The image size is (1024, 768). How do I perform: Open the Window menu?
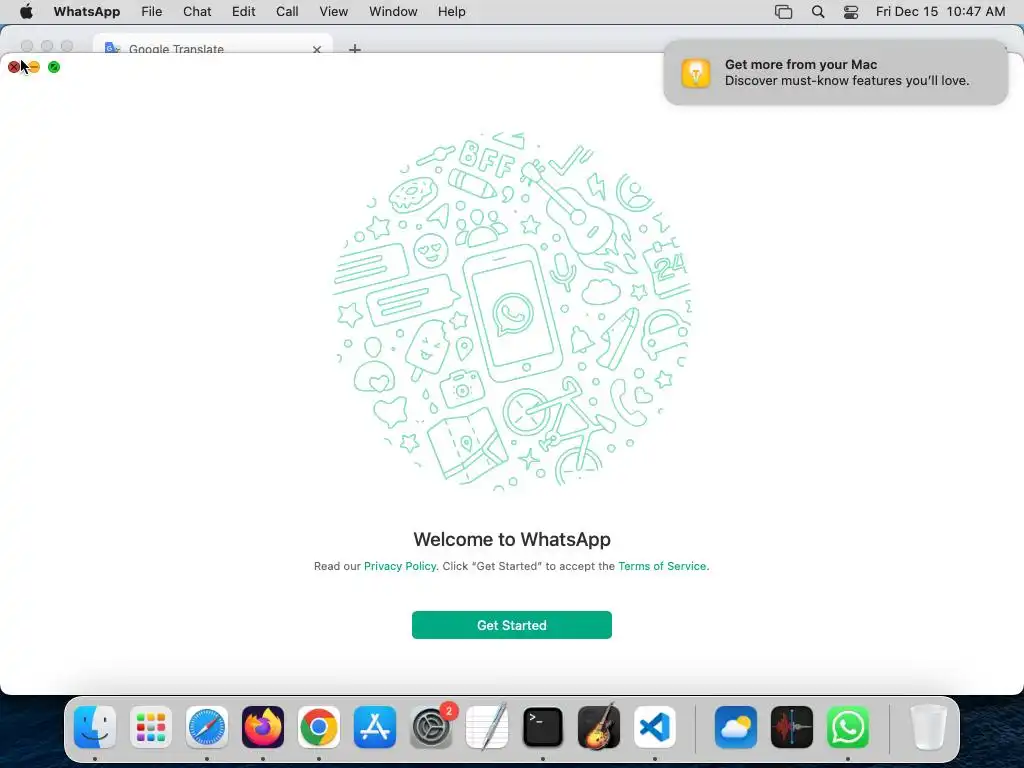click(393, 12)
